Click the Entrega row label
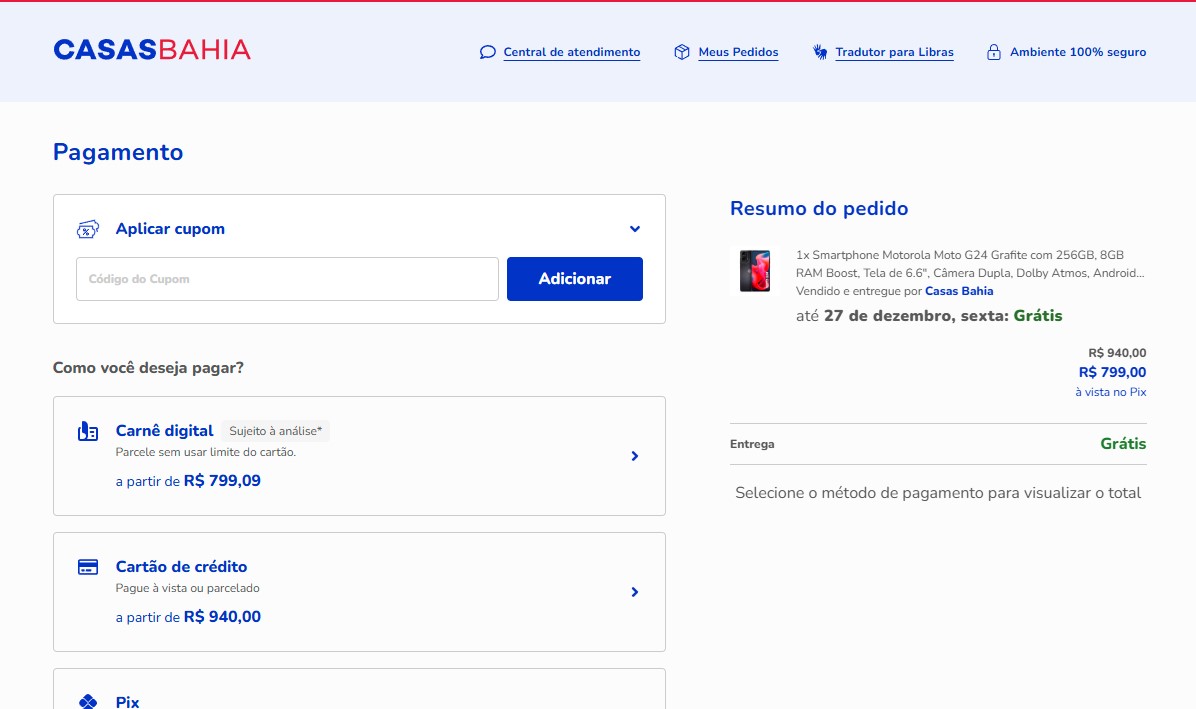Image resolution: width=1196 pixels, height=709 pixels. pyautogui.click(x=752, y=444)
